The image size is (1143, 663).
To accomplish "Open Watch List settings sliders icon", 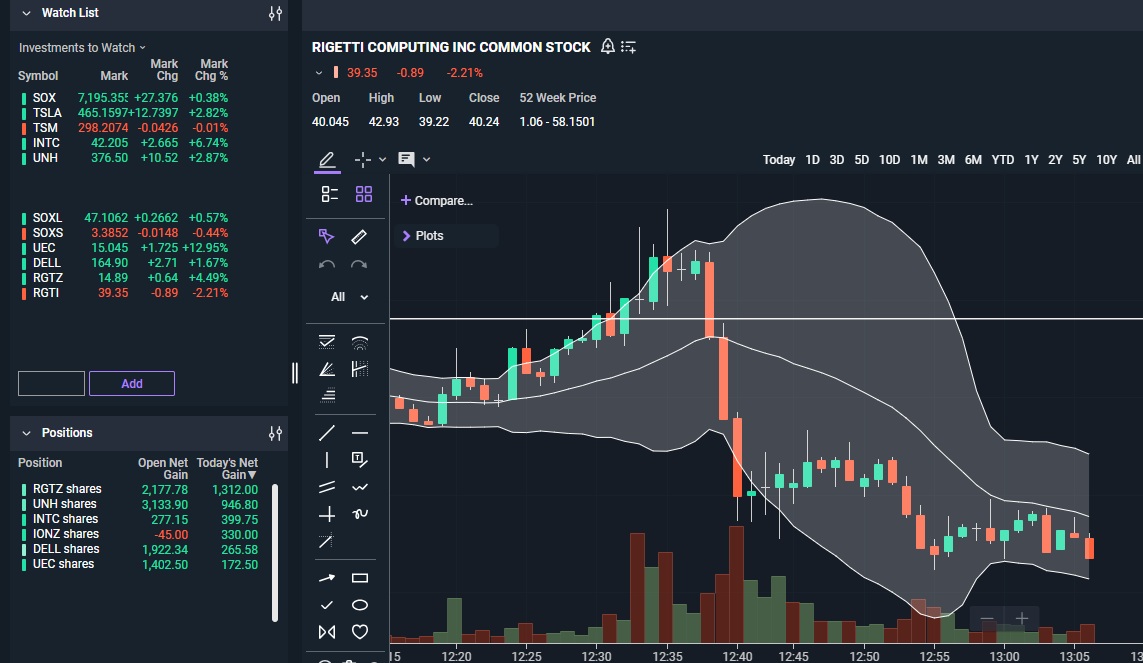I will (x=275, y=13).
